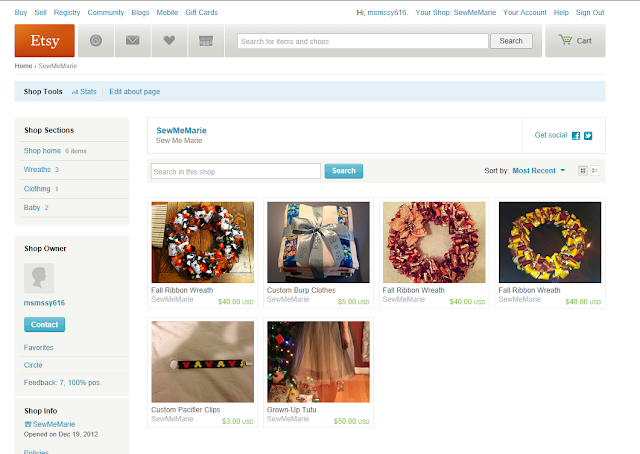Click the $50.00 USD price

351,421
